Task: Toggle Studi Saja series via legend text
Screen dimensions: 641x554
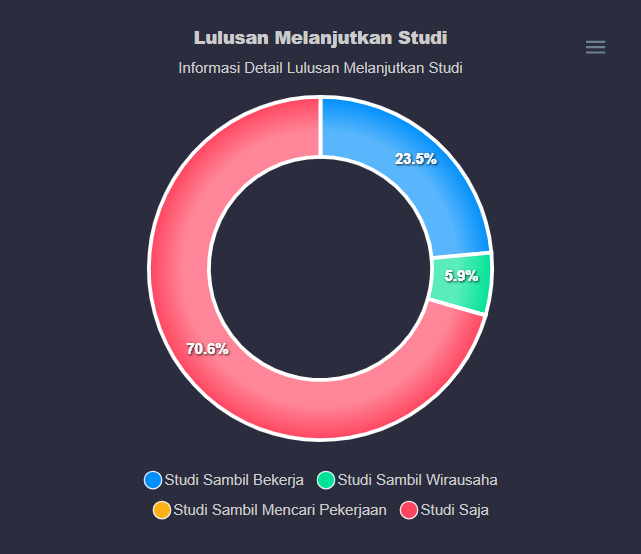Action: pyautogui.click(x=454, y=510)
